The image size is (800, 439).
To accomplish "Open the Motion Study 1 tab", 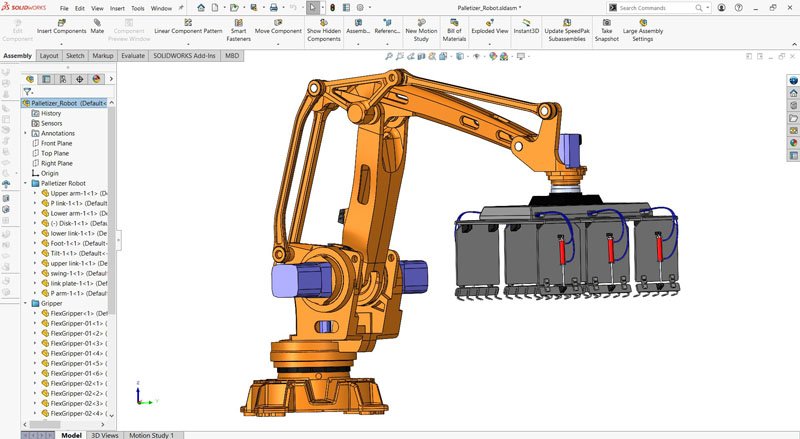I will [151, 435].
